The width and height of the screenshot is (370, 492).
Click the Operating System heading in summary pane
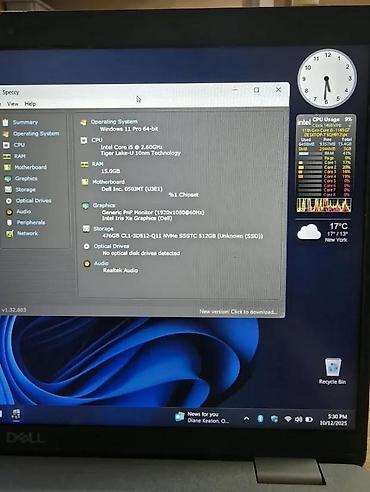tap(114, 122)
